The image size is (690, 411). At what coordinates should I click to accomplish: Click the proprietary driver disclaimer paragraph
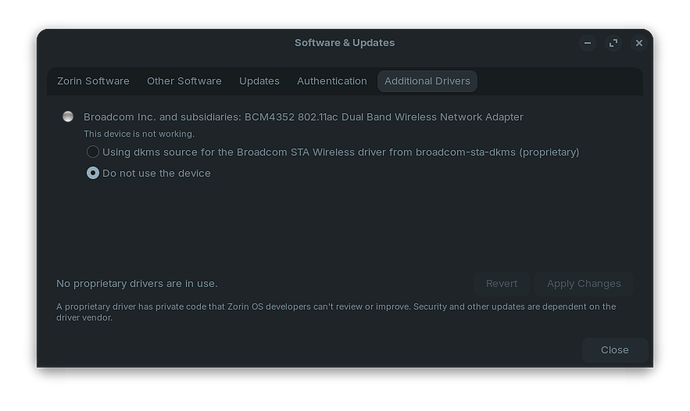point(336,312)
